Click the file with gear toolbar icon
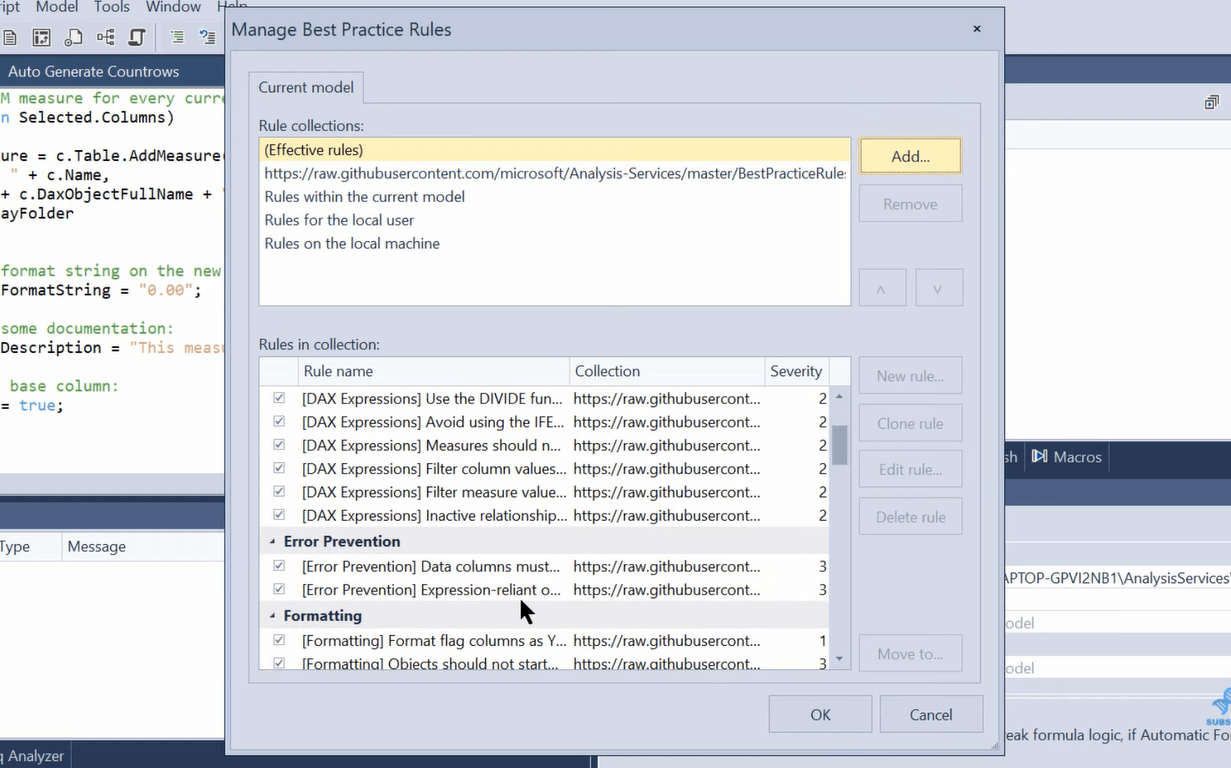Viewport: 1231px width, 768px height. pos(73,38)
